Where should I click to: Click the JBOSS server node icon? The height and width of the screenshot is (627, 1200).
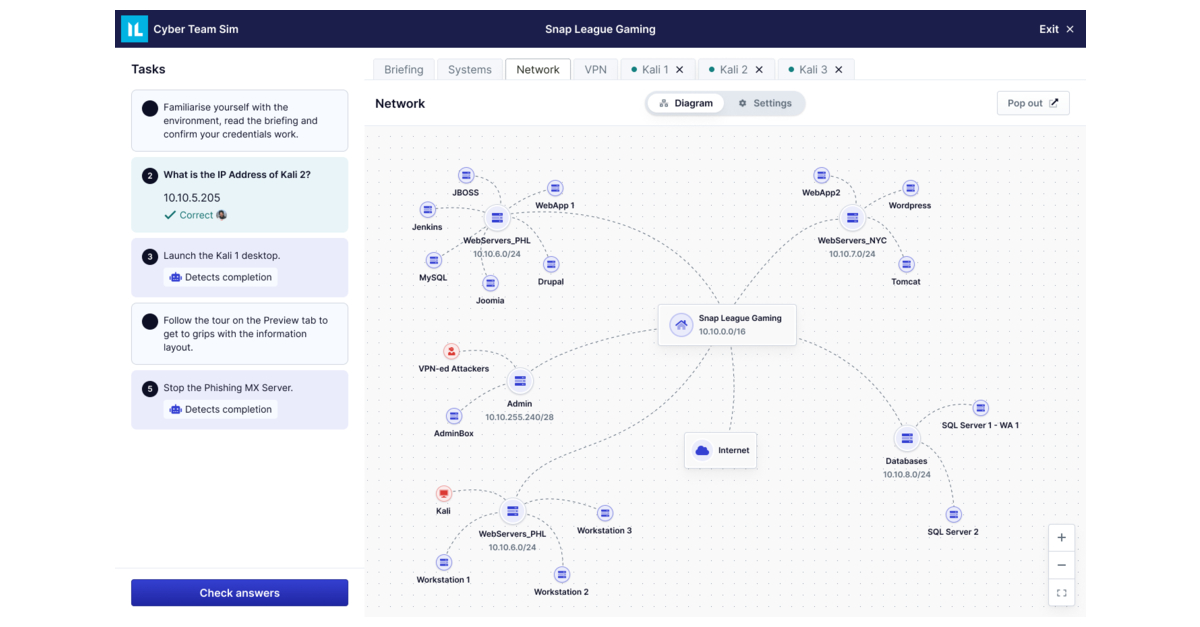465,176
